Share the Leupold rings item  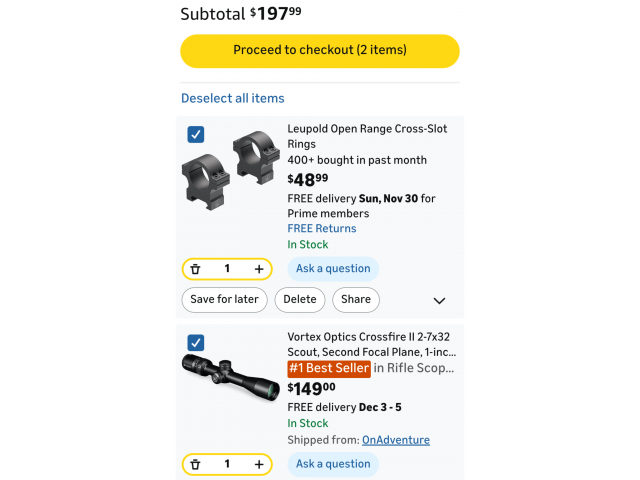pos(355,299)
